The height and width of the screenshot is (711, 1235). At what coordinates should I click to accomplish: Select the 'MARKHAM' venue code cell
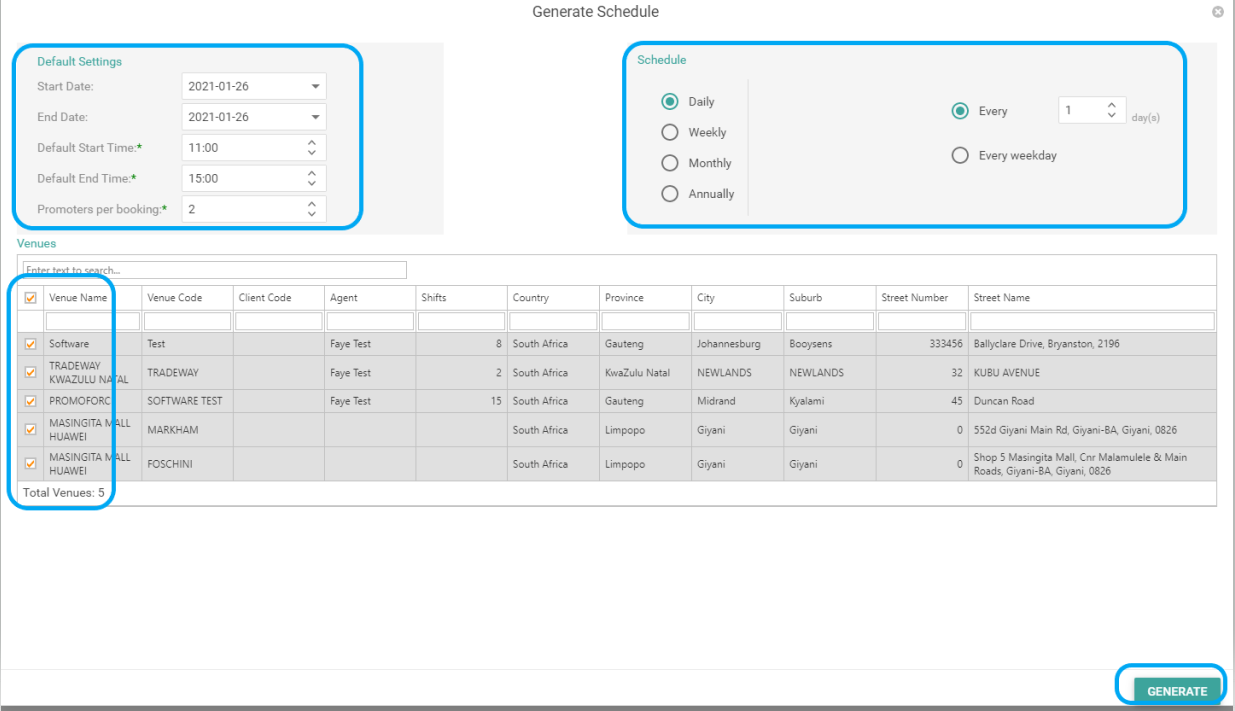[187, 430]
